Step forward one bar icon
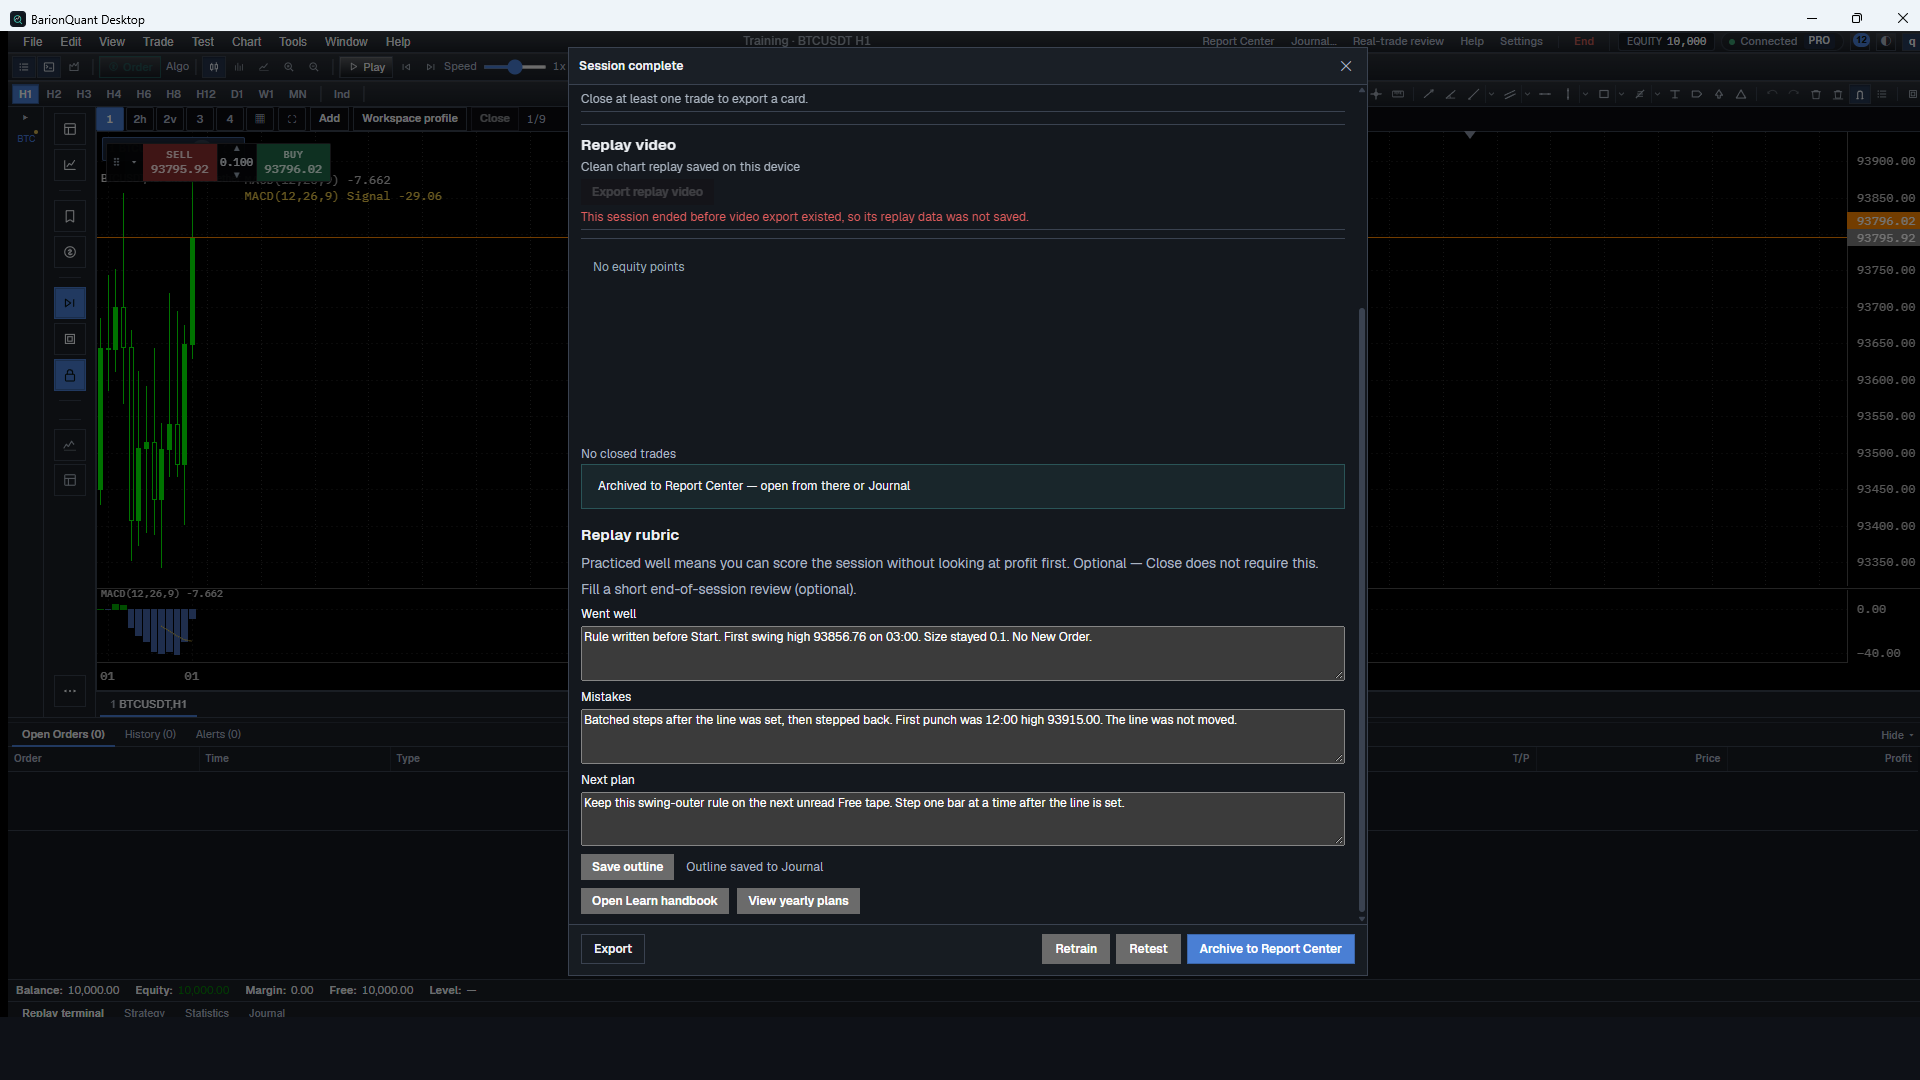The height and width of the screenshot is (1080, 1920). (431, 67)
